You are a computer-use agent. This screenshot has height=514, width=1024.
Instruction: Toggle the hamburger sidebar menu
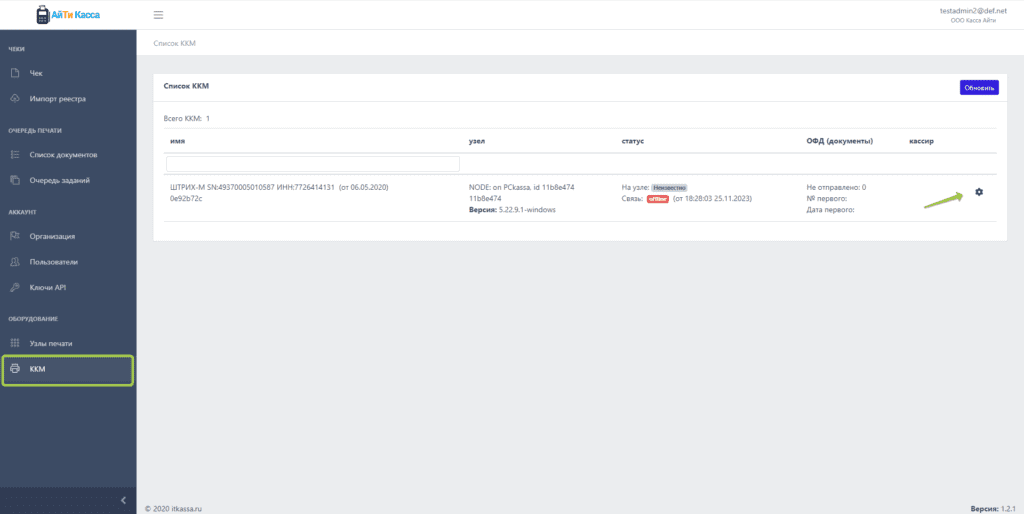click(x=158, y=15)
